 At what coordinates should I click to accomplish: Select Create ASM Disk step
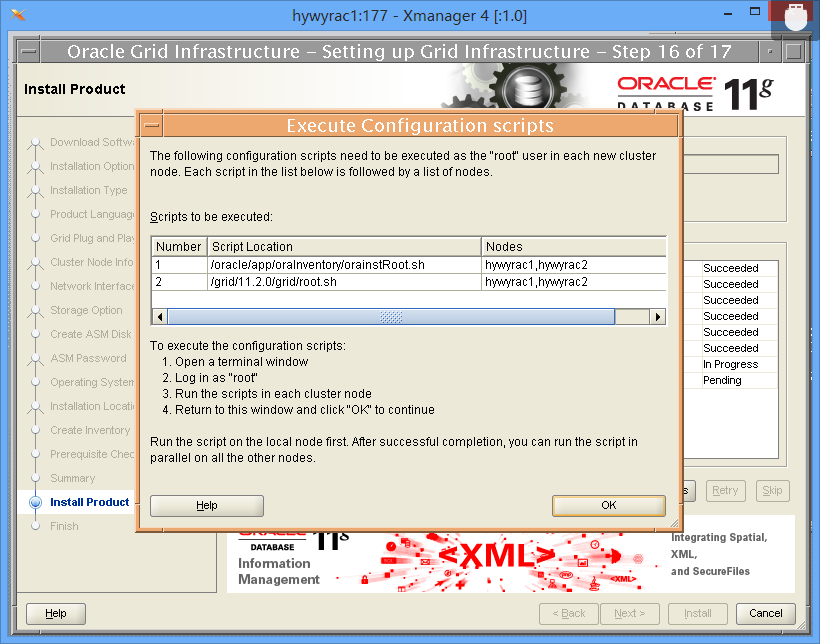pyautogui.click(x=91, y=334)
